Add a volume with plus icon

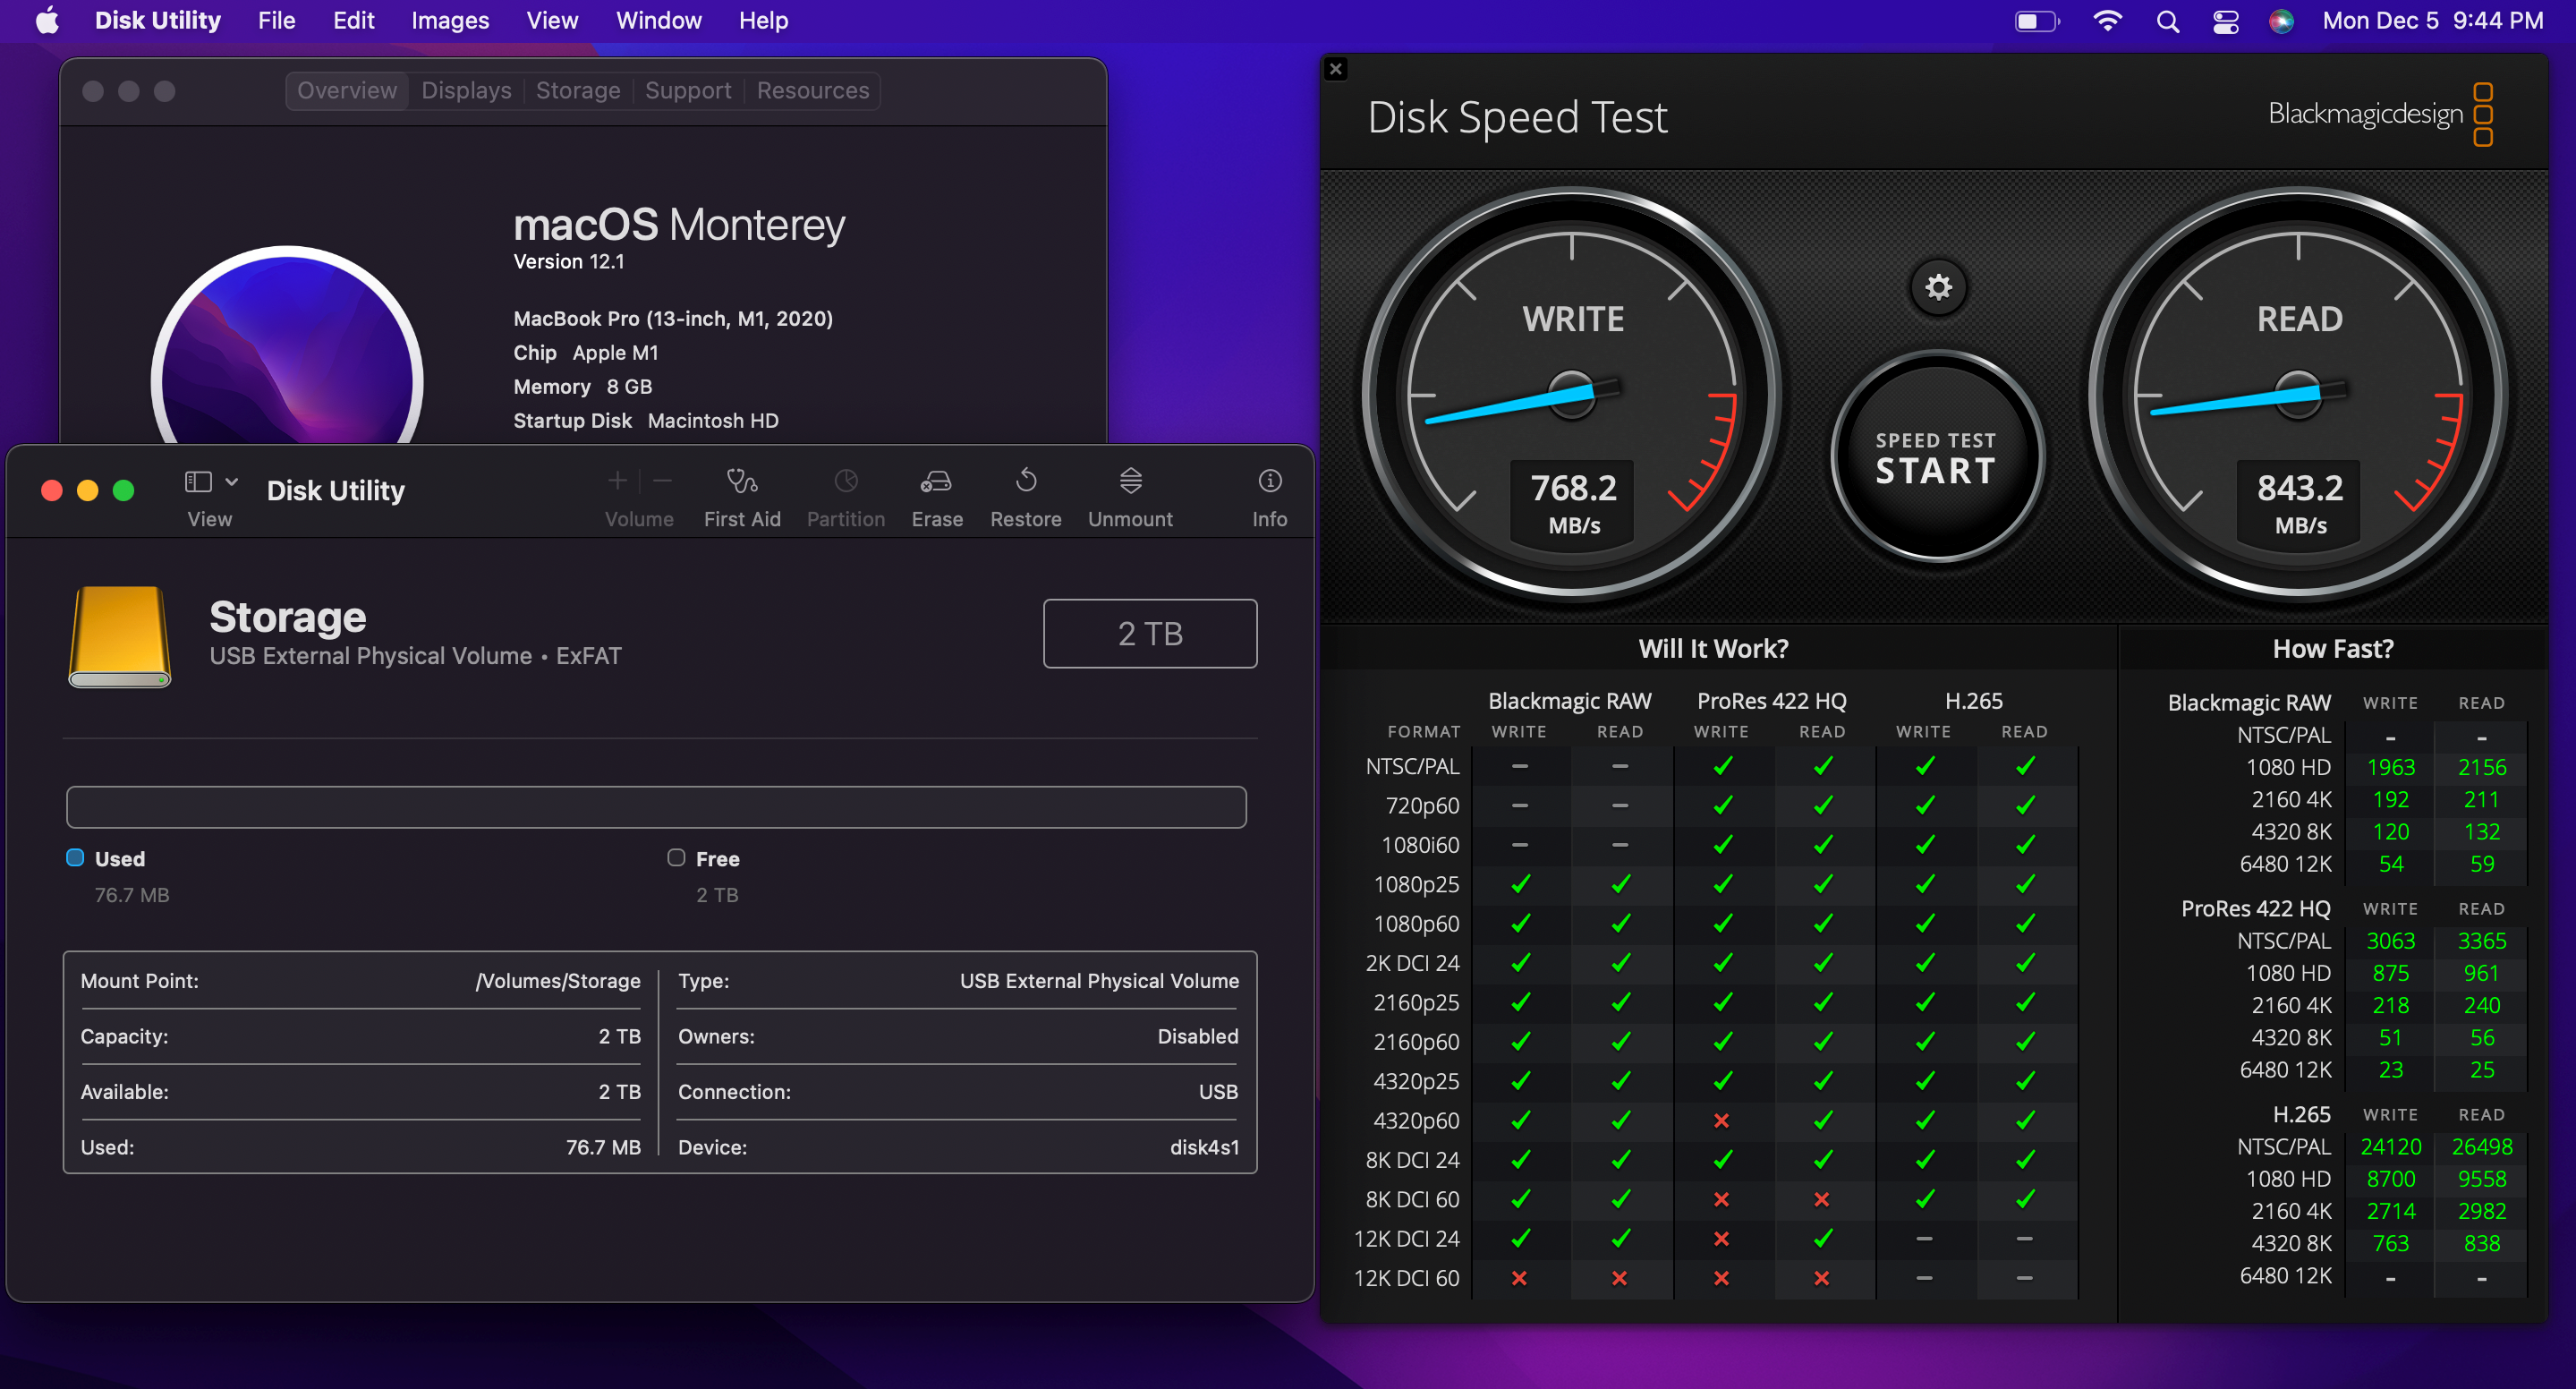click(617, 481)
